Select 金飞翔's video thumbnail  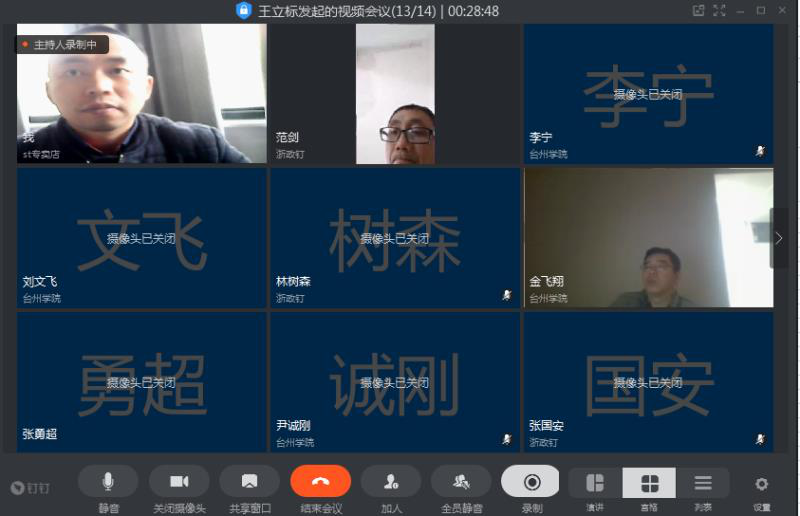tap(648, 237)
